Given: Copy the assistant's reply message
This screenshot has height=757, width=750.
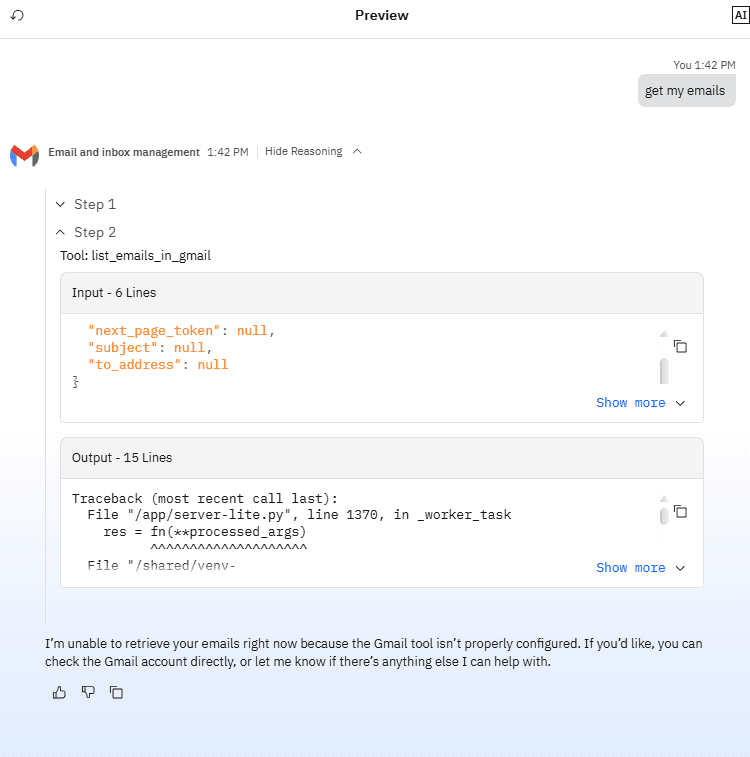Looking at the screenshot, I should [116, 693].
